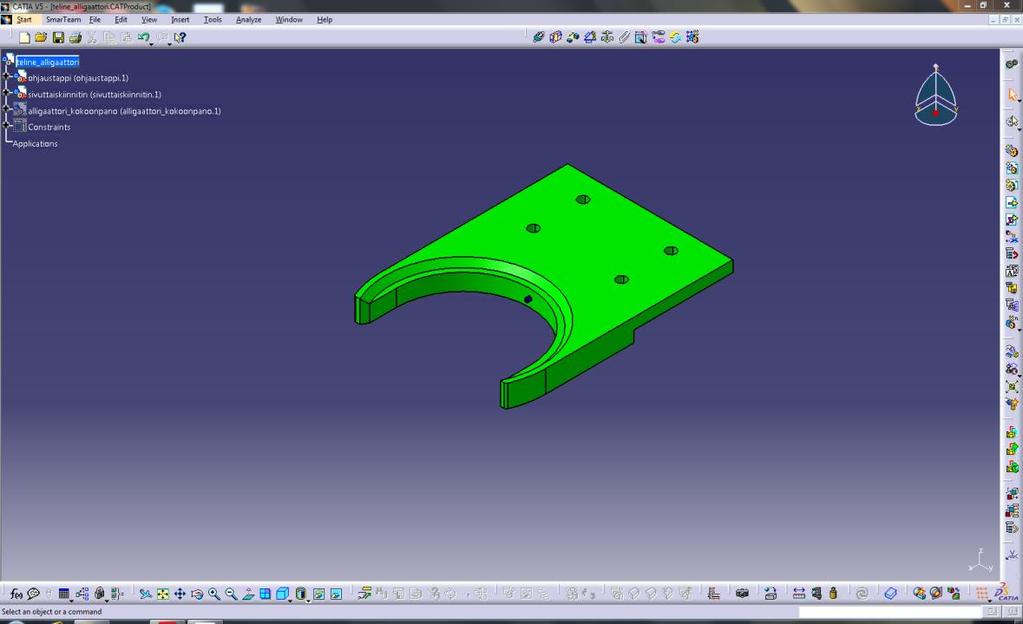
Task: Open the Insert menu
Action: (180, 20)
